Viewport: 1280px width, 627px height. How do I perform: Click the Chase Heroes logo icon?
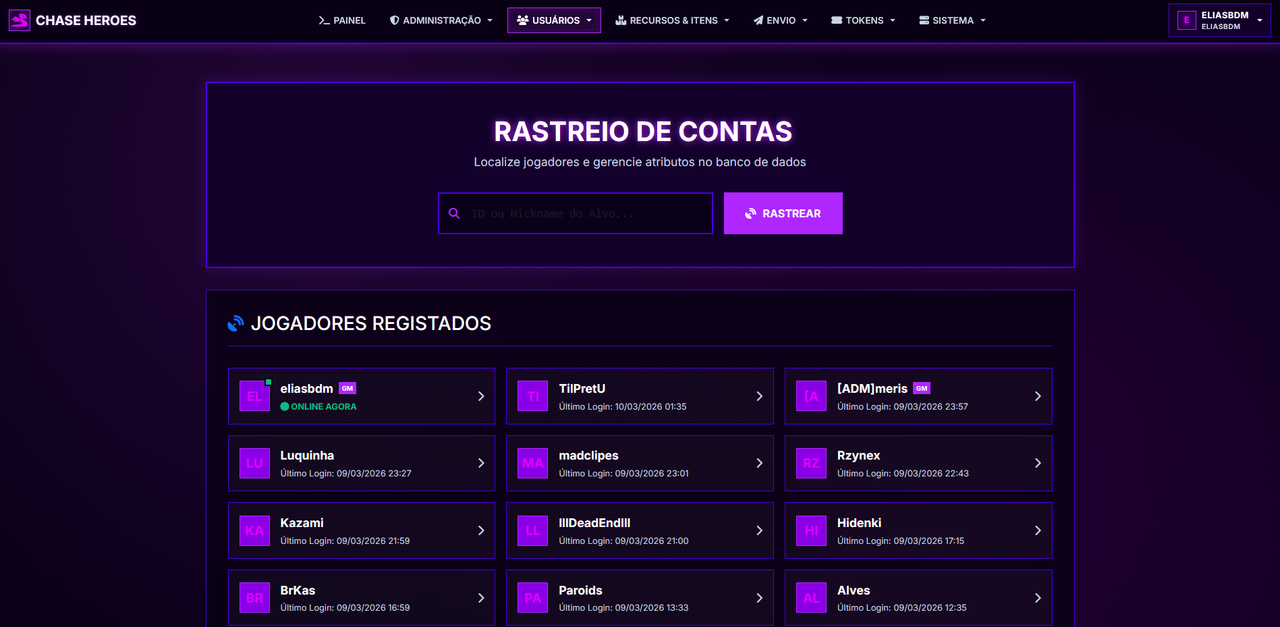[20, 20]
